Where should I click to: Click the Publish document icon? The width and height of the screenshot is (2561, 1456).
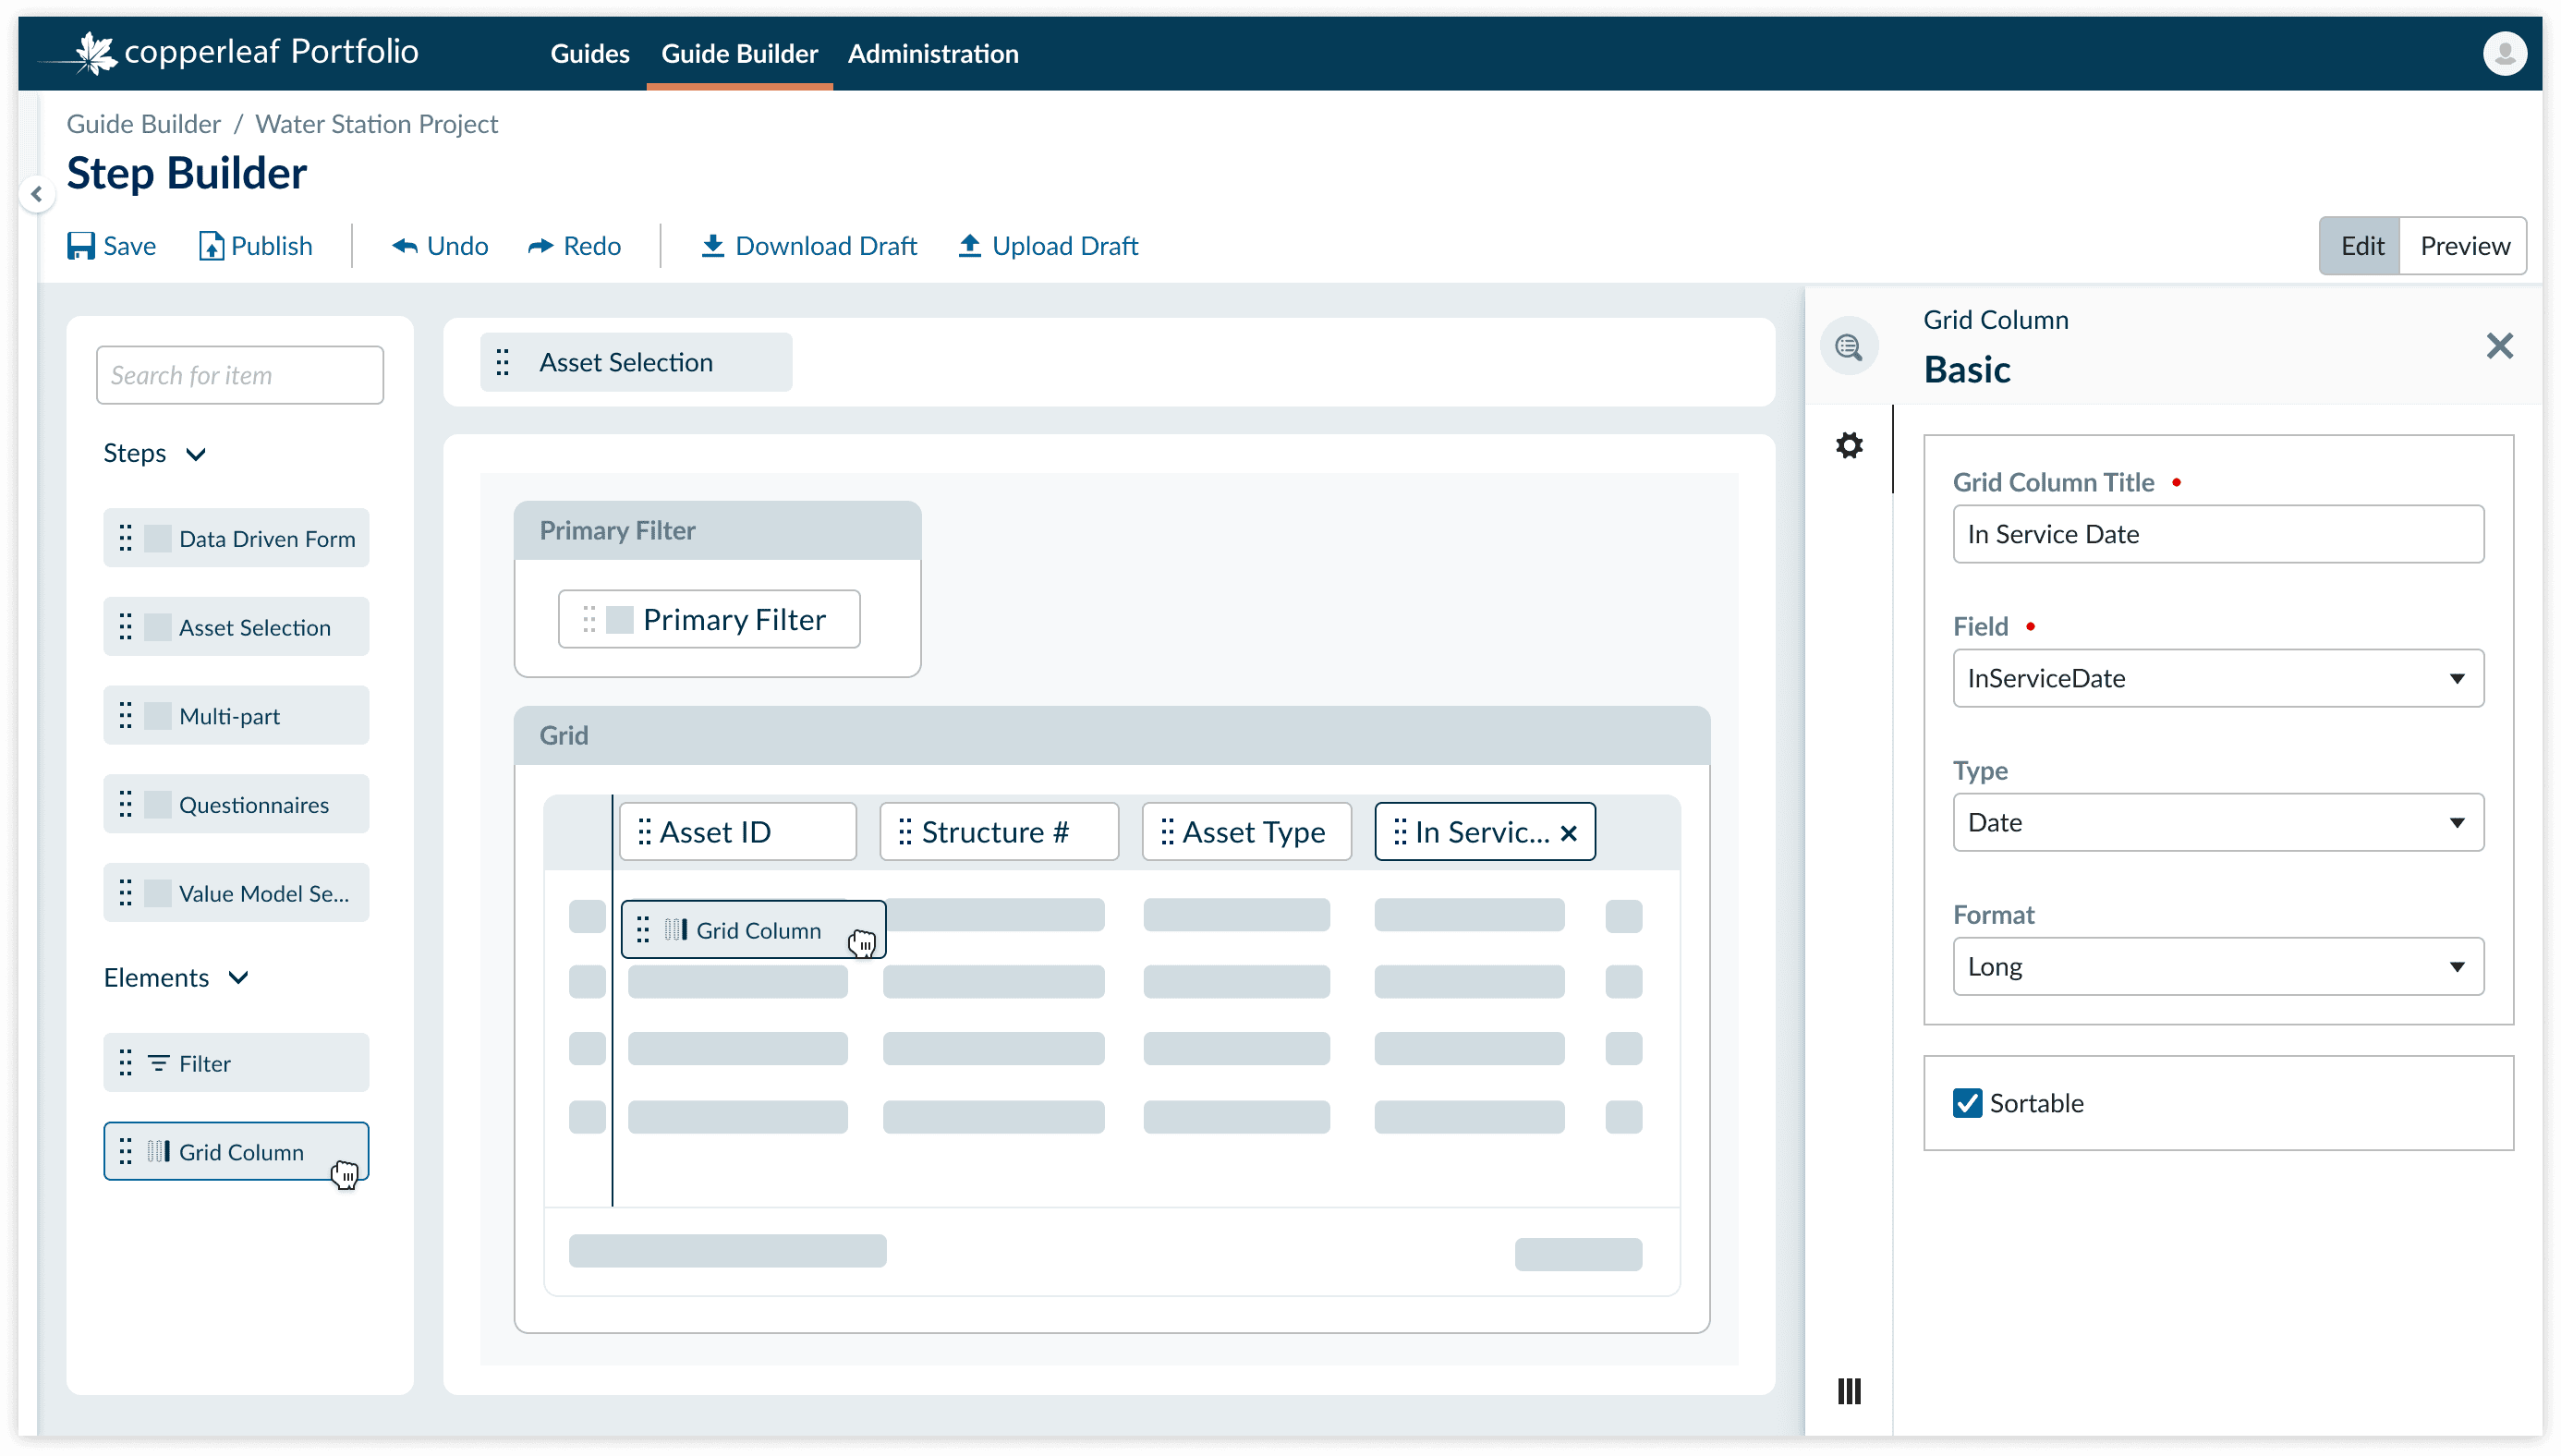[210, 246]
